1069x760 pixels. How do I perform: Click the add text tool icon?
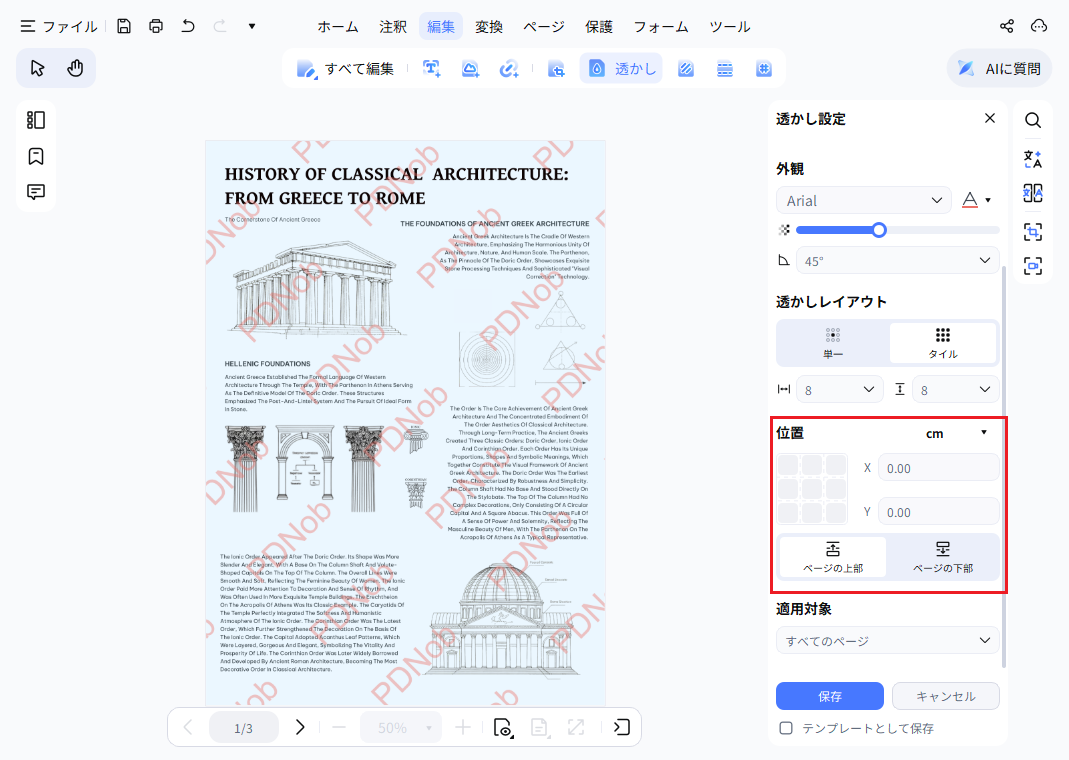(x=432, y=68)
